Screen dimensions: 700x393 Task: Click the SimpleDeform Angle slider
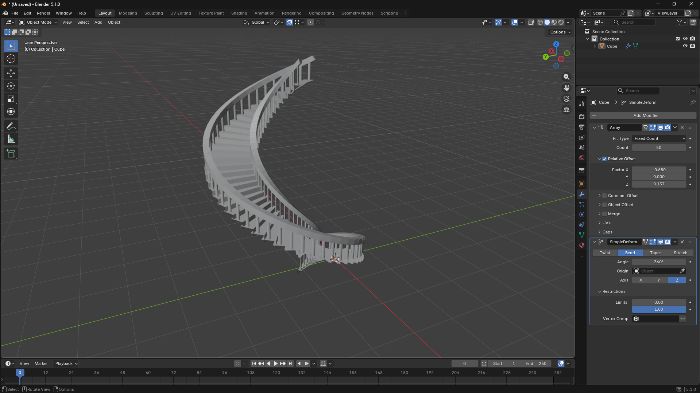[x=659, y=262]
